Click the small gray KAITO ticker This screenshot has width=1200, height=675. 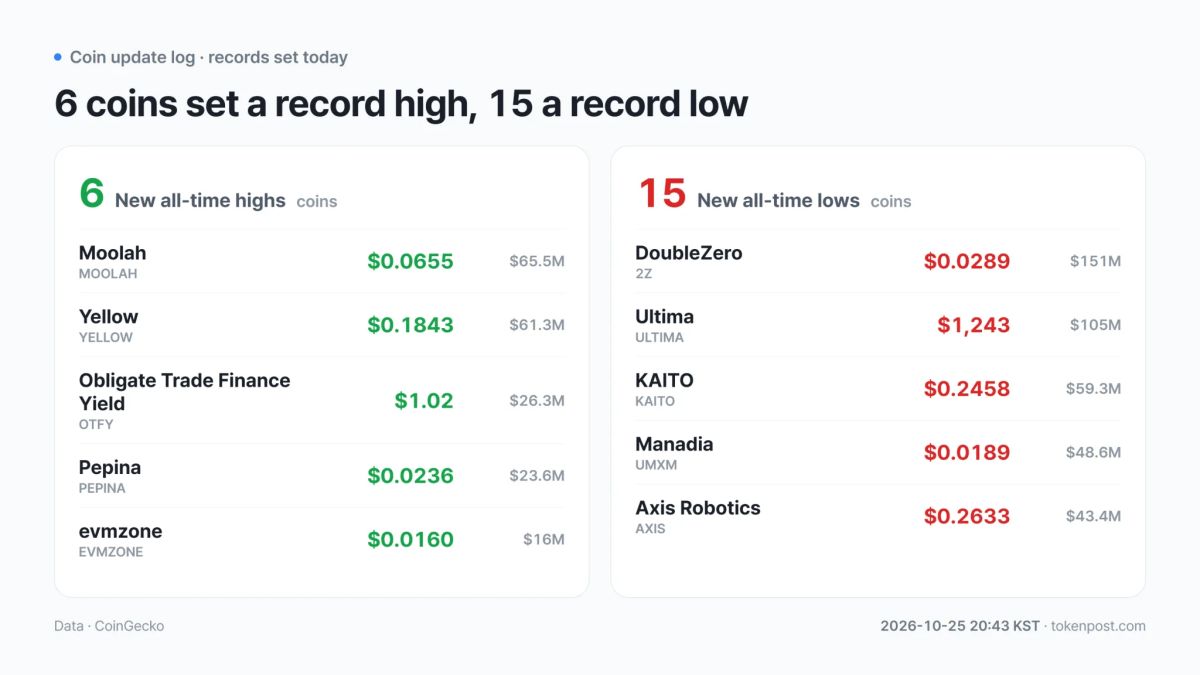click(x=655, y=402)
